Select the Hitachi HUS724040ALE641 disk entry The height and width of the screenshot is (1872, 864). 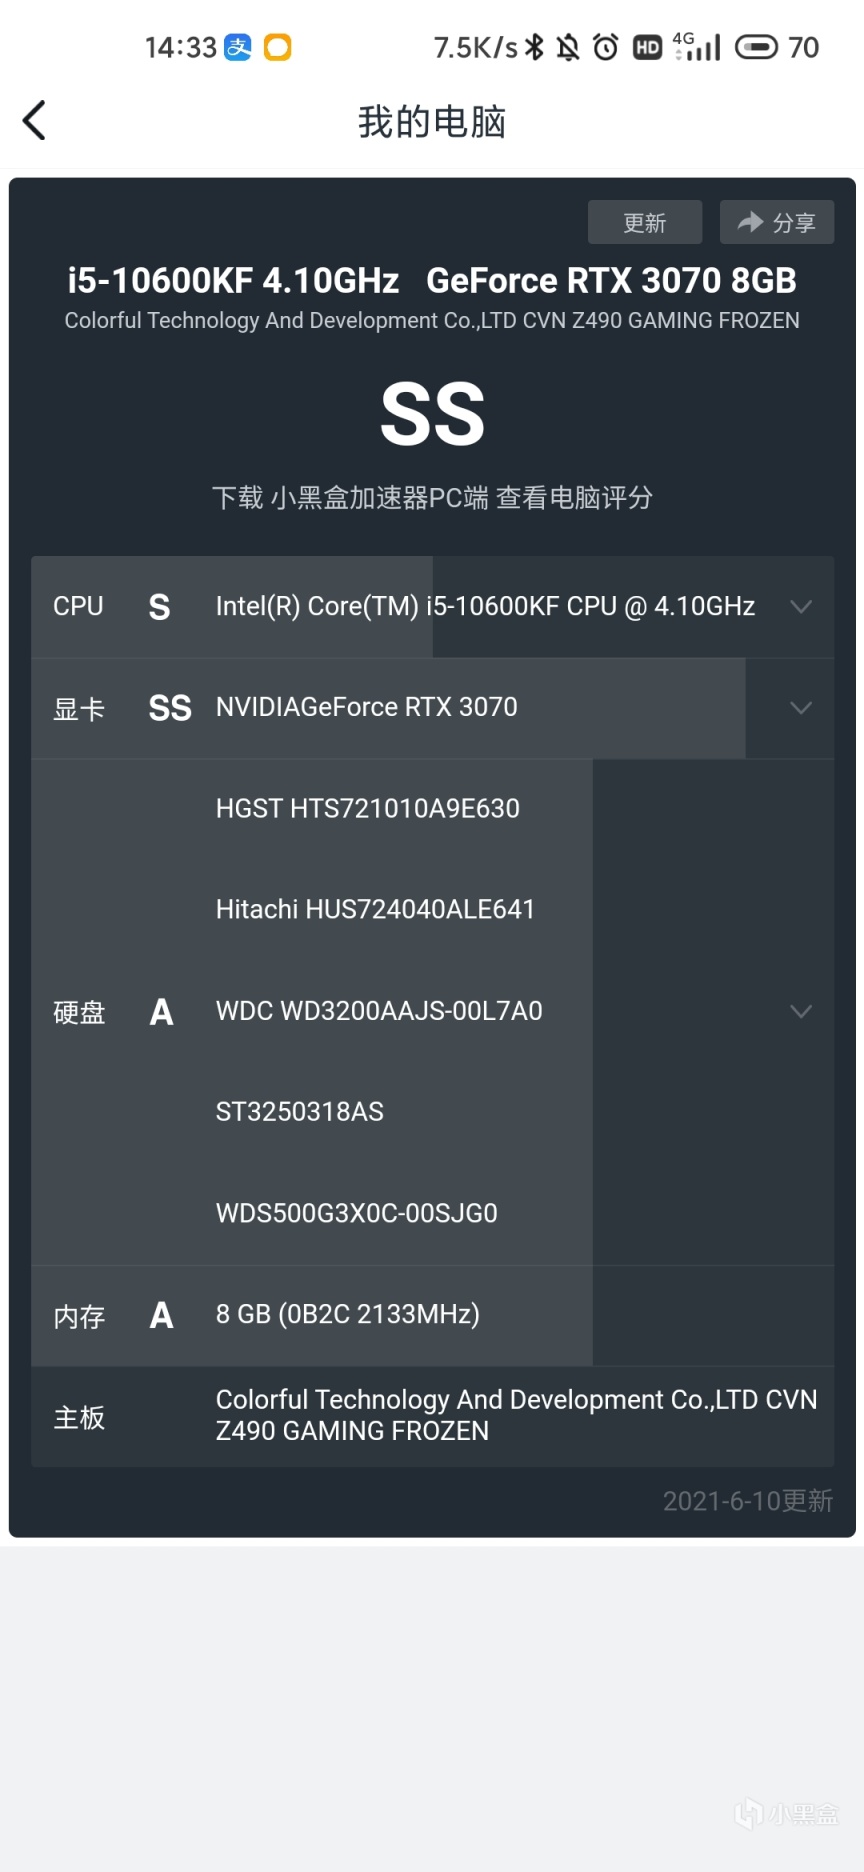(x=375, y=909)
